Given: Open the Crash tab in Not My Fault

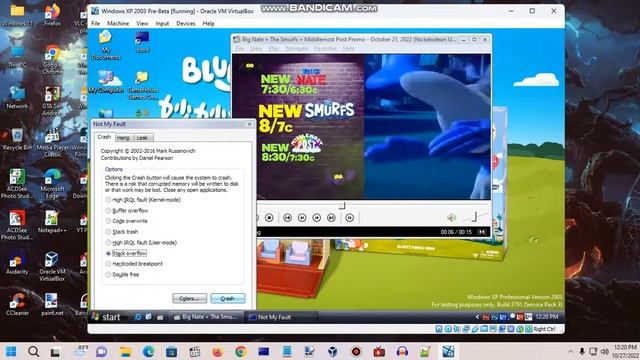Looking at the screenshot, I should [104, 137].
